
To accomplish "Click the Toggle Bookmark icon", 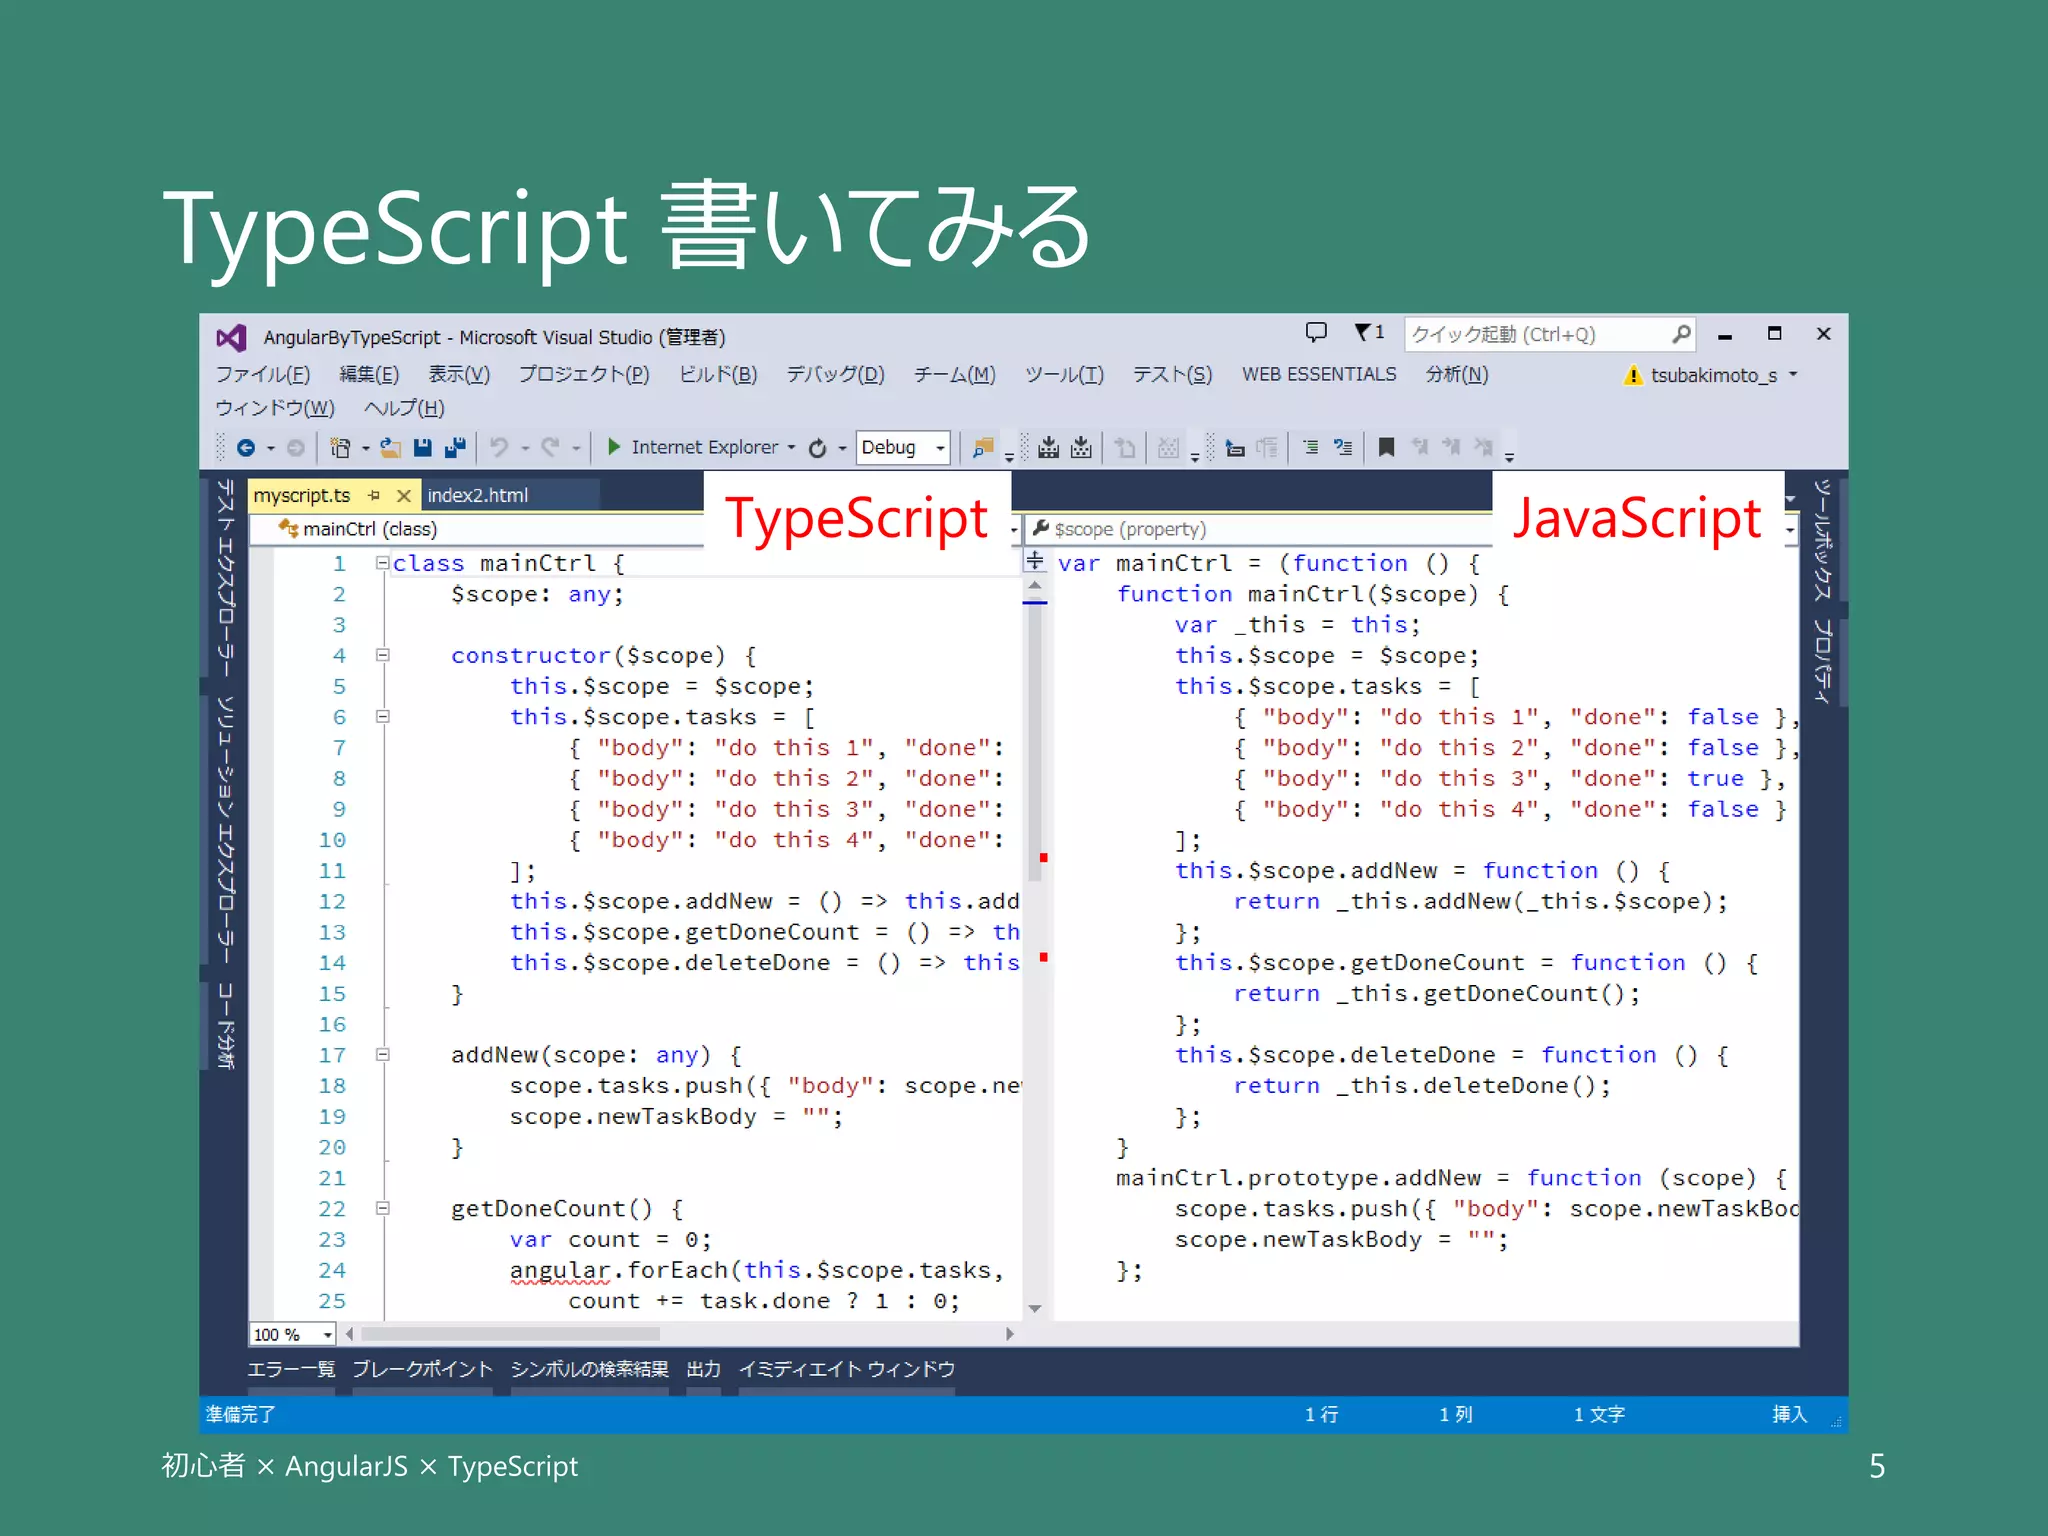I will point(1387,448).
